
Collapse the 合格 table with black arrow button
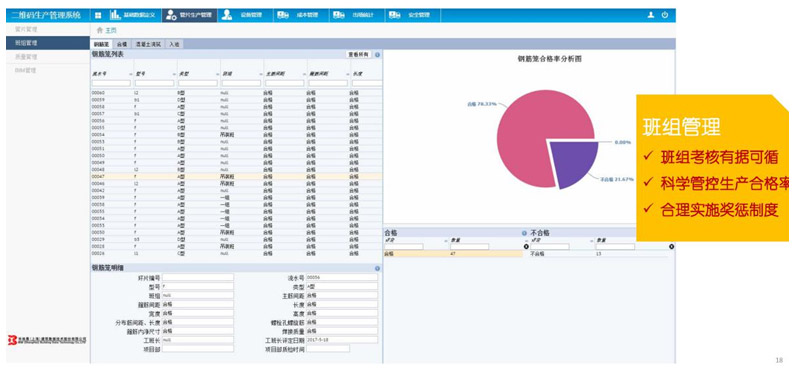(526, 246)
